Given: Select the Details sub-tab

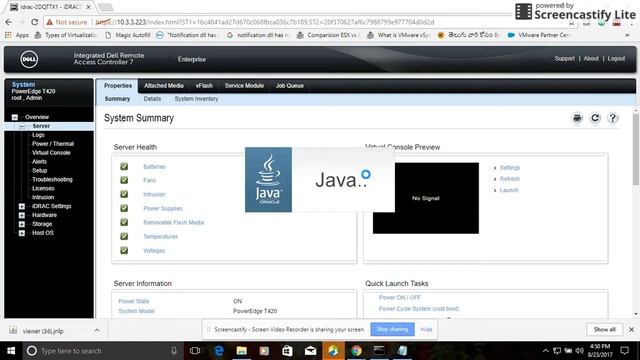Looking at the screenshot, I should pos(152,99).
